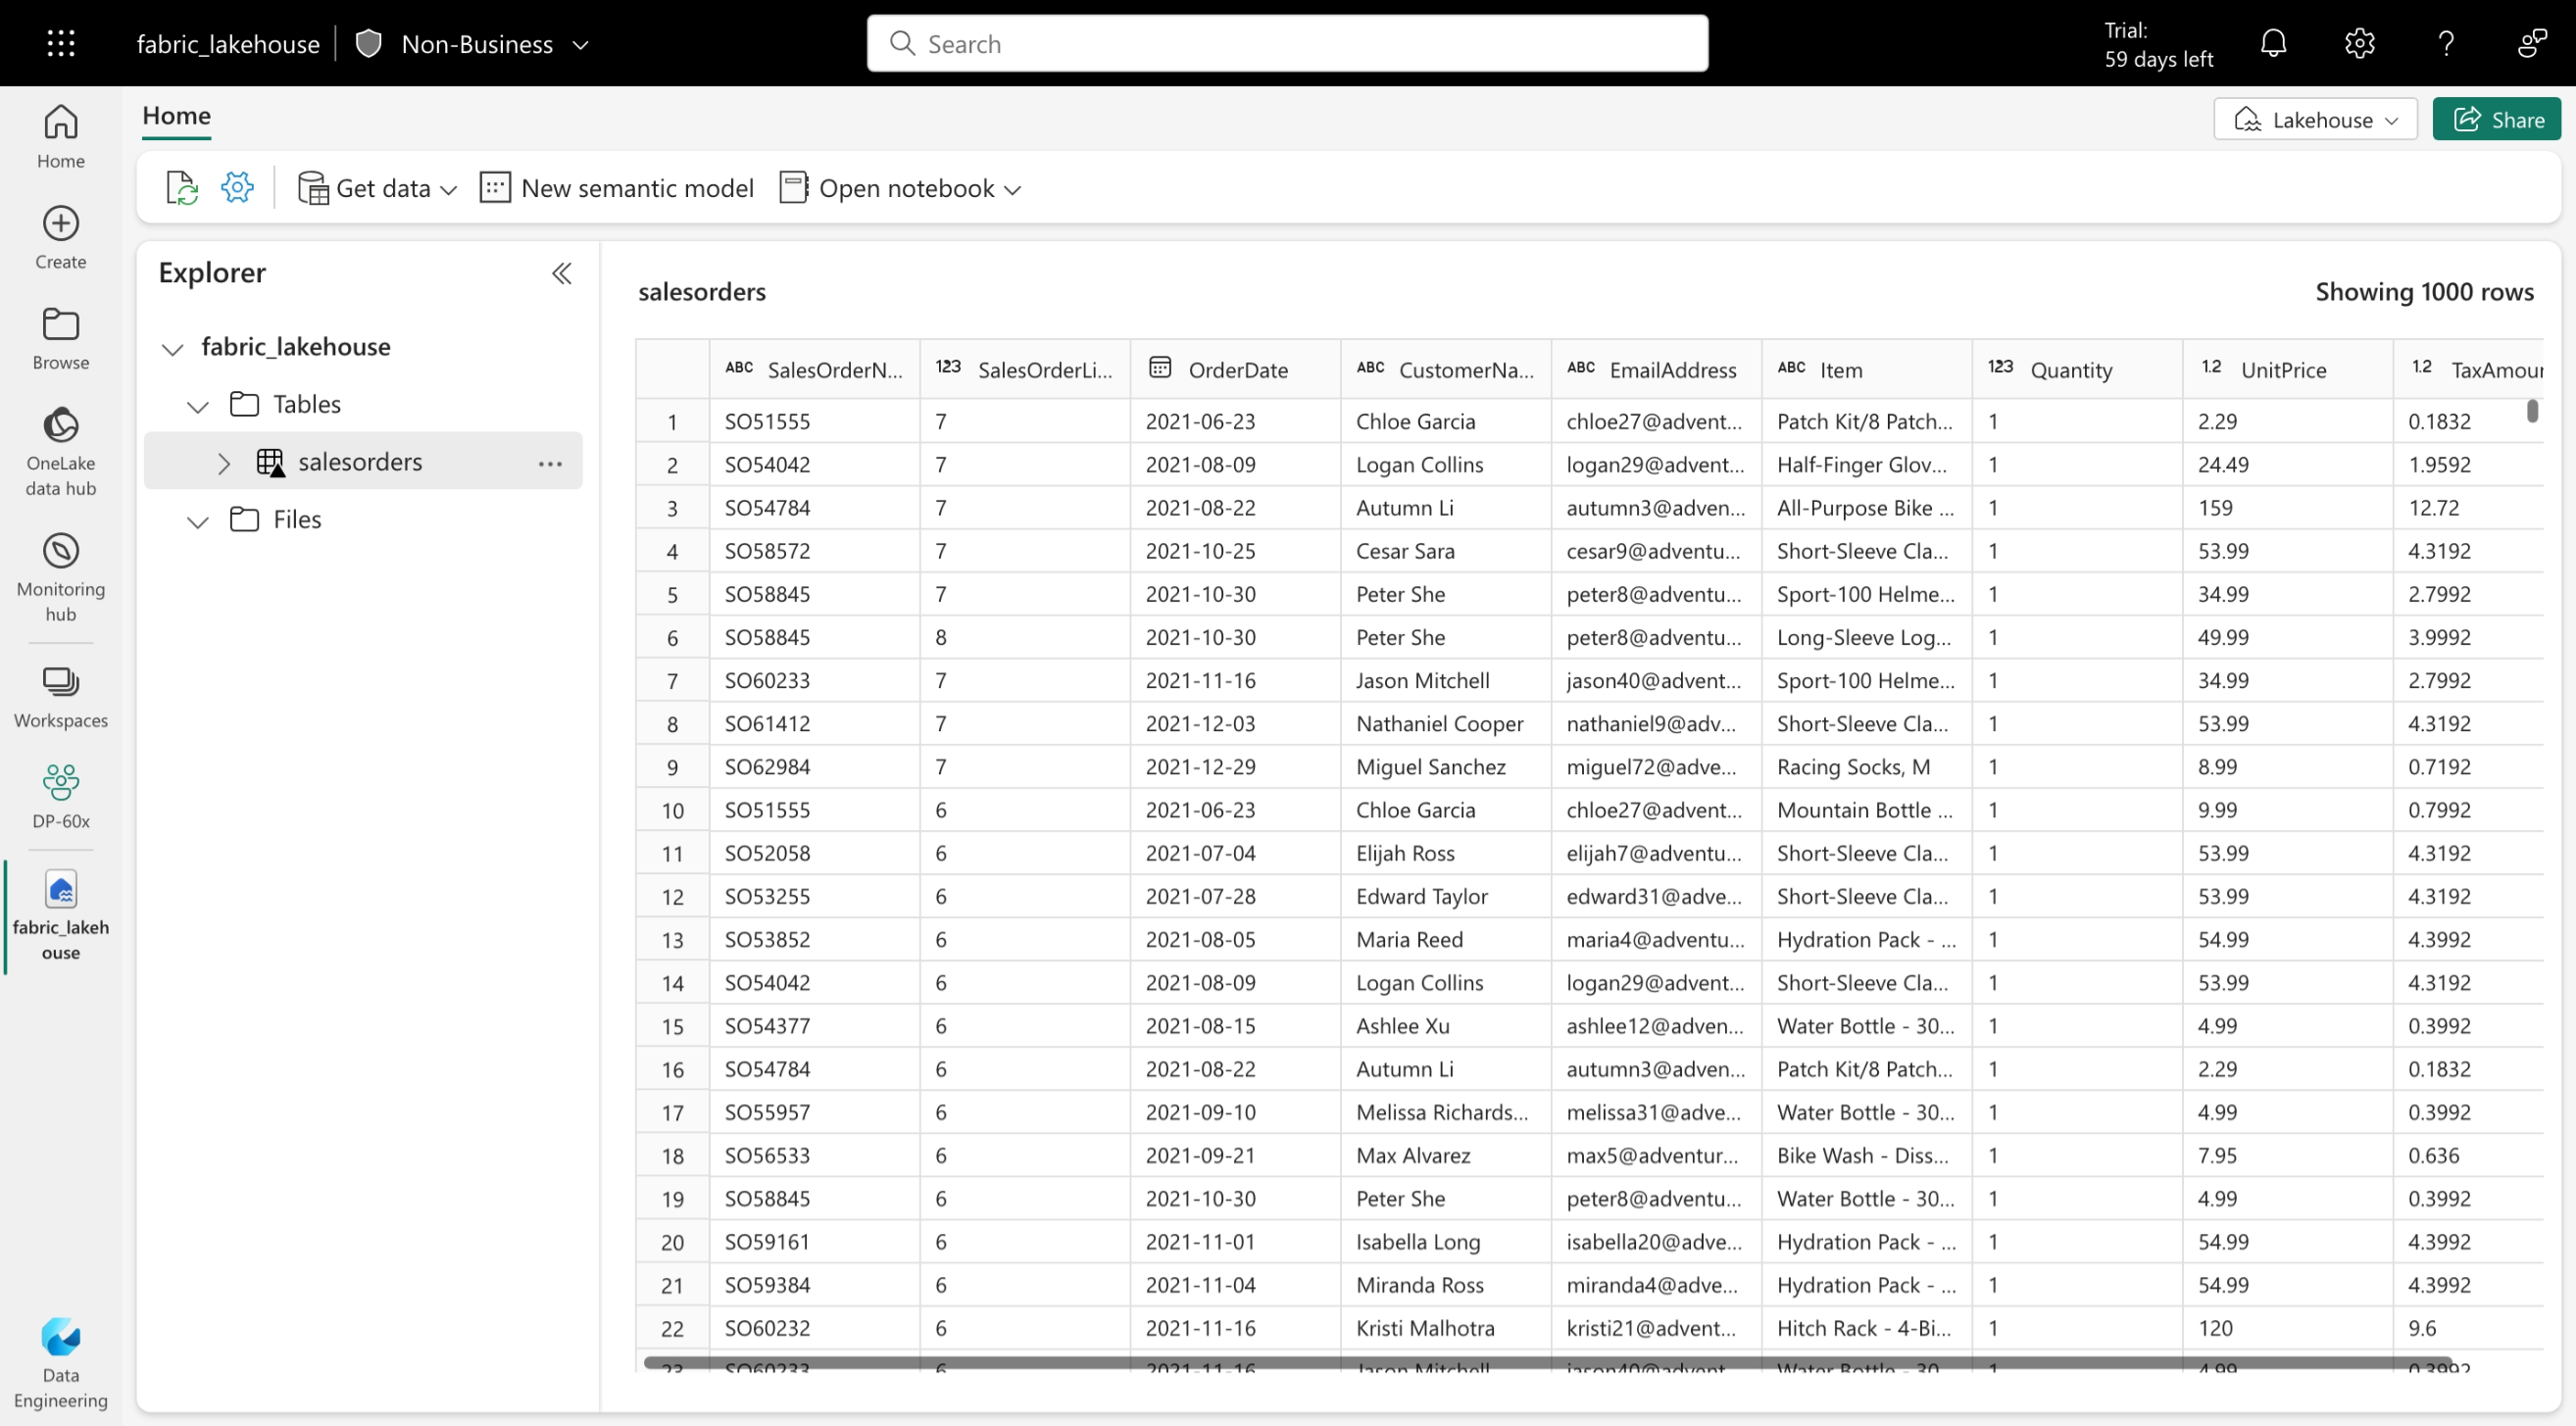
Task: Expand the Files folder in Explorer
Action: 198,519
